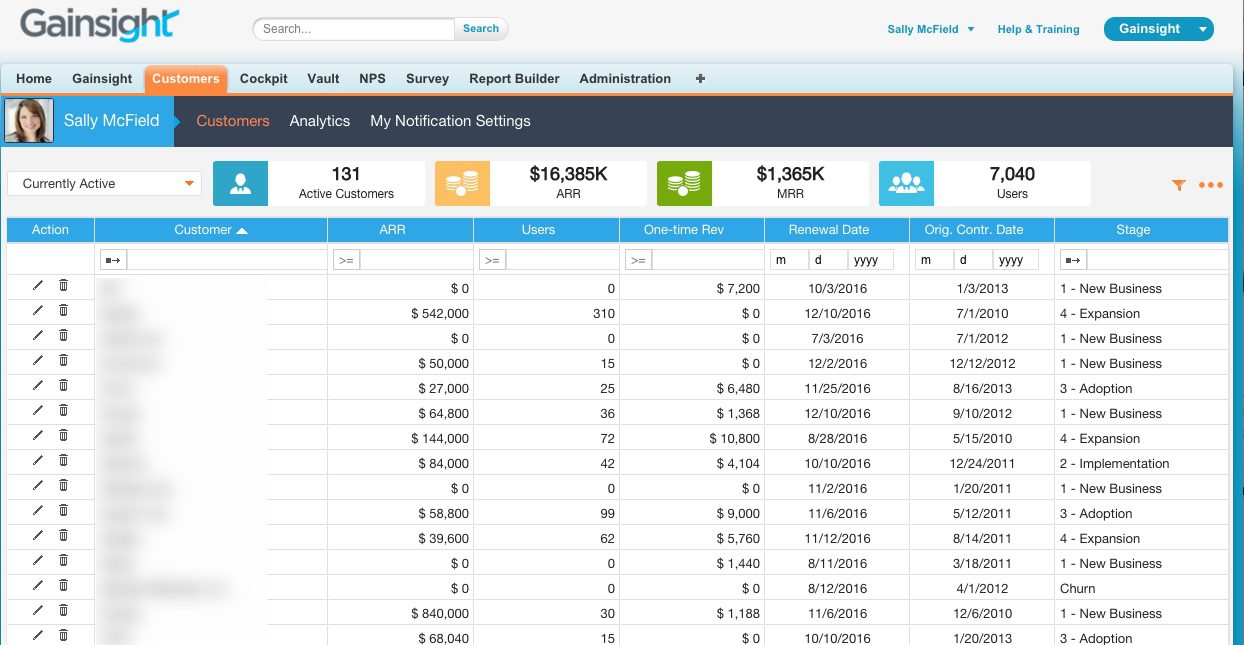Click the MRR green coins icon
This screenshot has width=1244, height=645.
point(684,183)
